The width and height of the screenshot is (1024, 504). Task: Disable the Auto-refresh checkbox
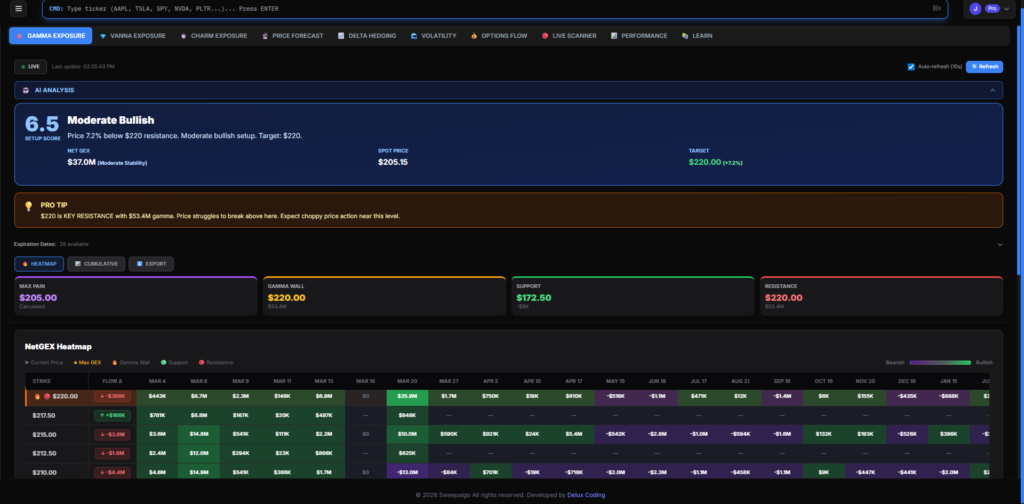point(911,67)
